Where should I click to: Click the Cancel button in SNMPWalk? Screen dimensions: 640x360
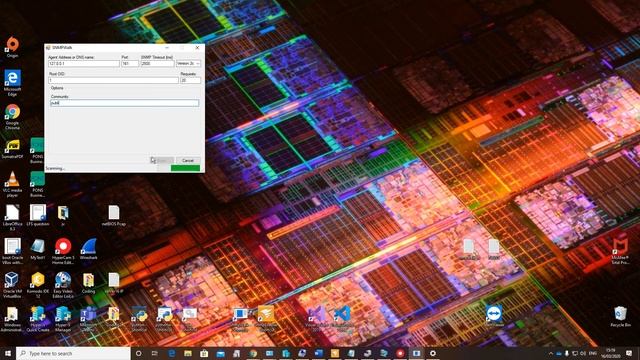[188, 160]
